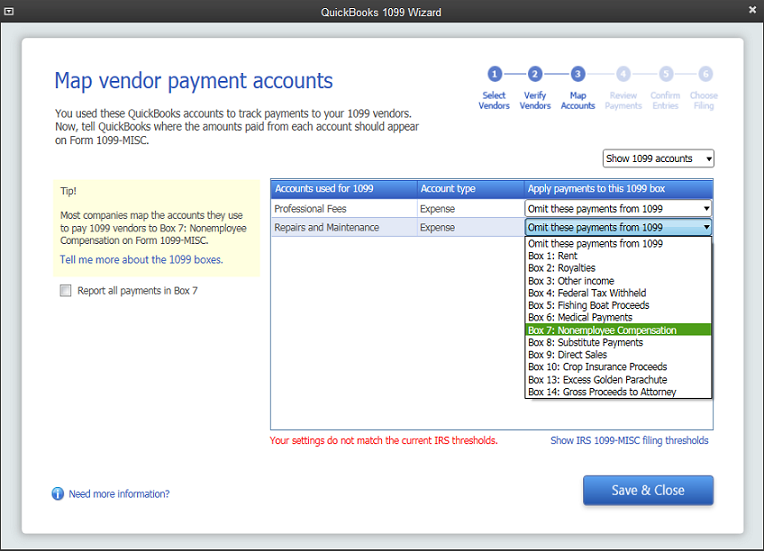This screenshot has width=764, height=551.
Task: Click Accounts used for 1099 column header
Action: click(344, 189)
